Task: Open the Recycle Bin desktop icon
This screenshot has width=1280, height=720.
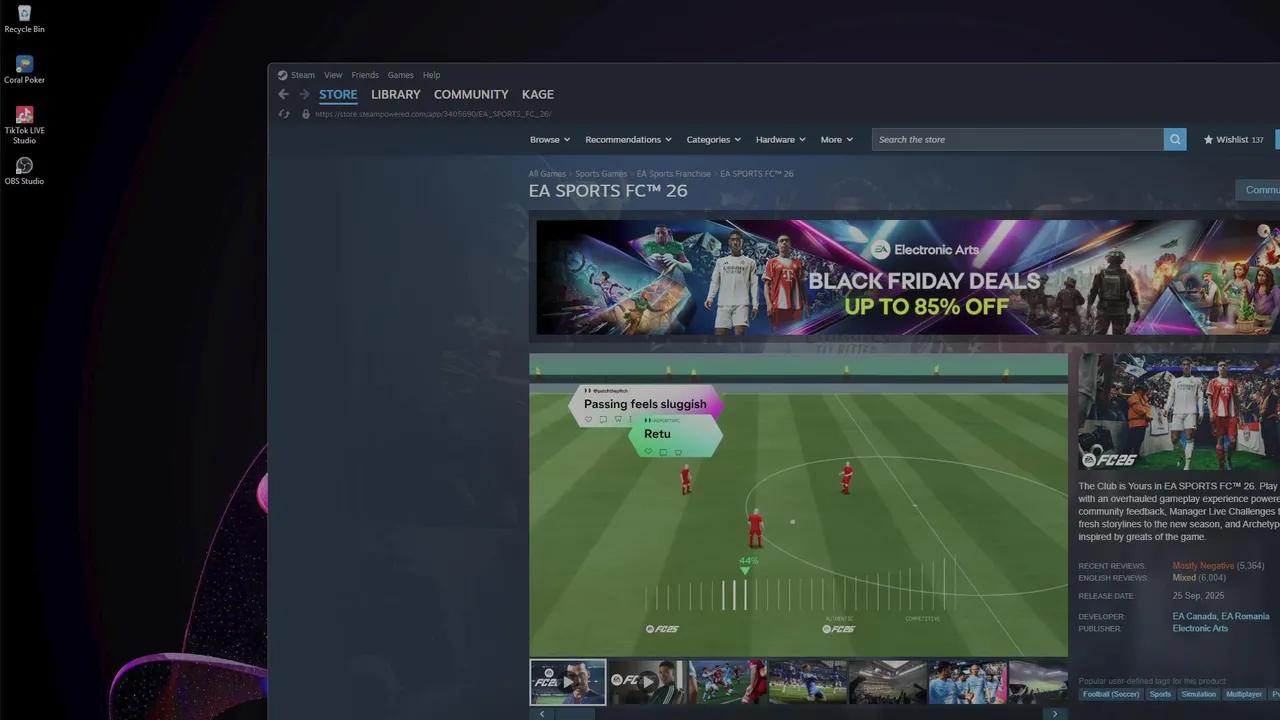Action: pyautogui.click(x=24, y=19)
